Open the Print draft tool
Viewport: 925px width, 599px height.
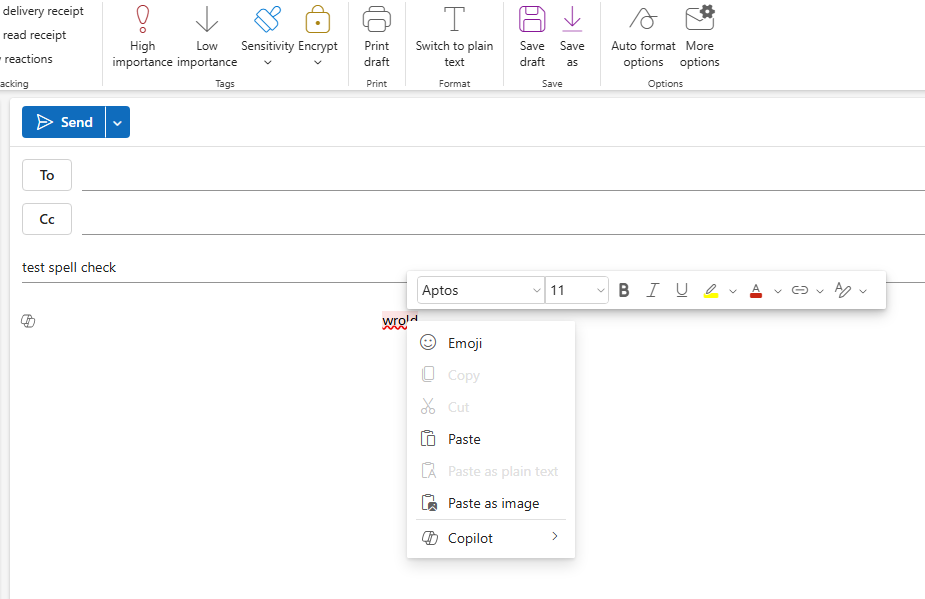click(376, 35)
